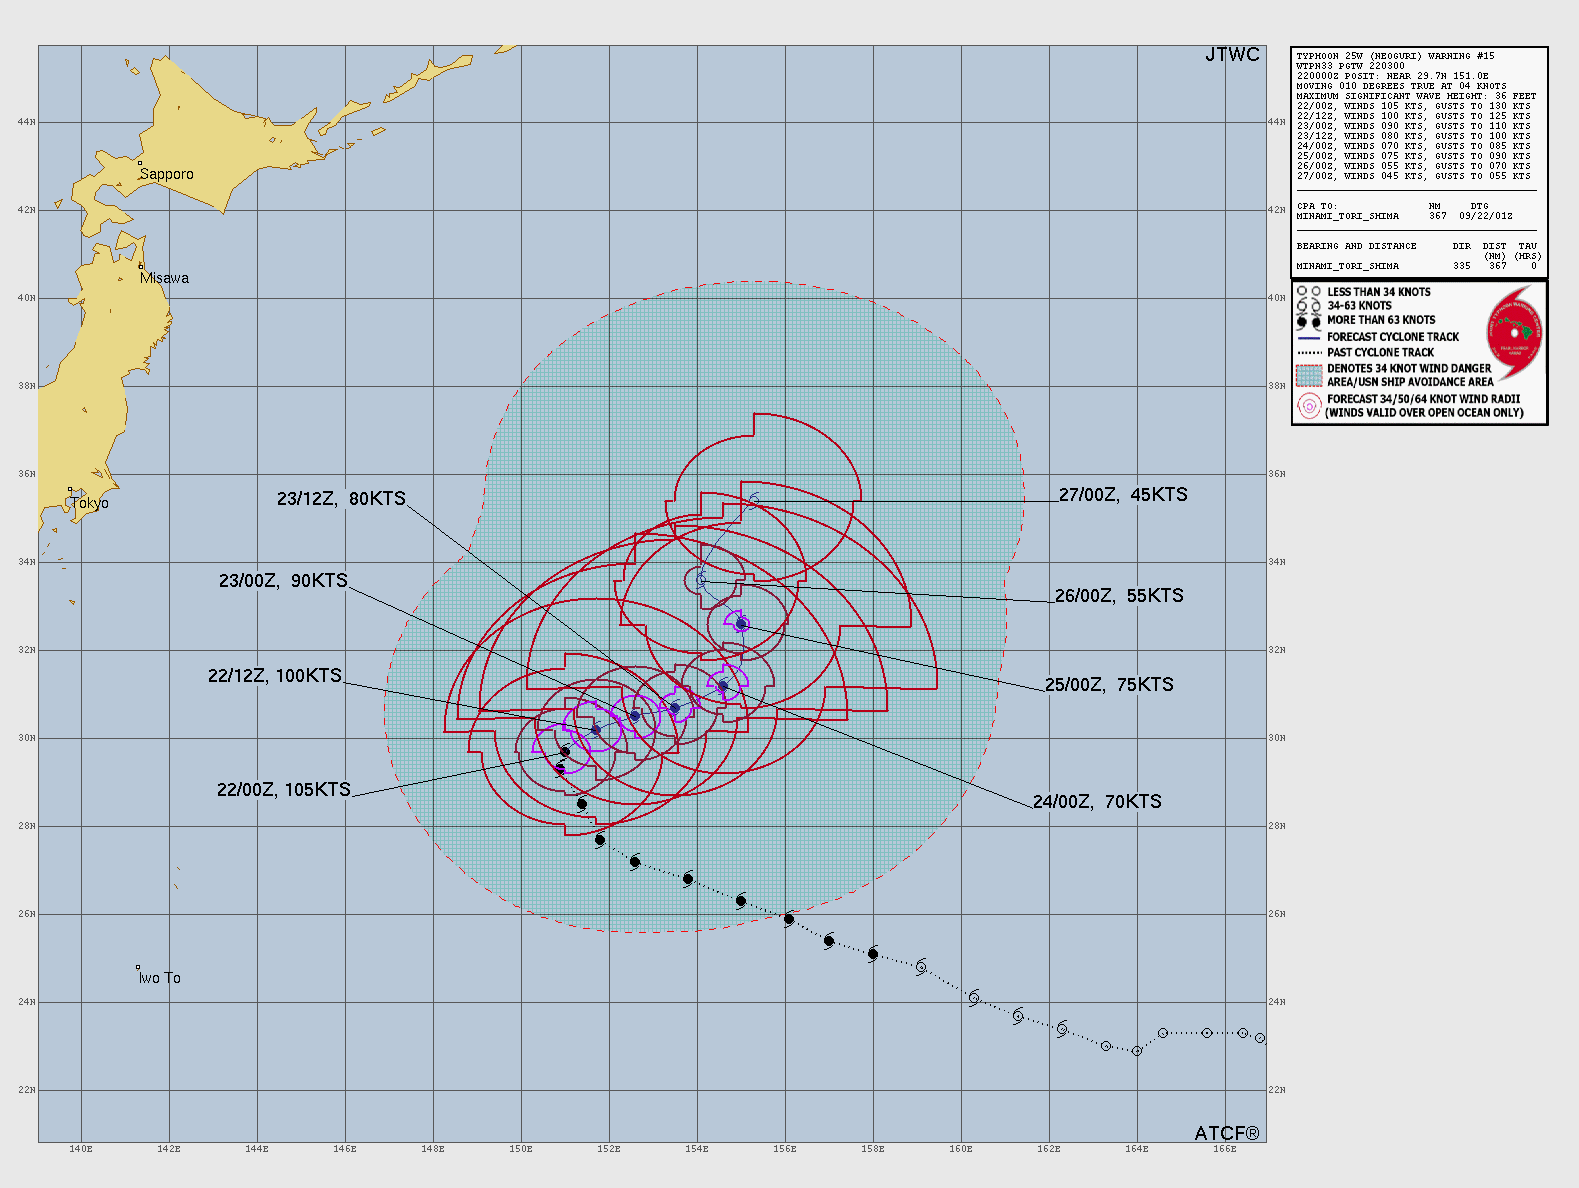The width and height of the screenshot is (1579, 1188).
Task: Click the 27/00Z forecast position cyclone symbol
Action: click(754, 499)
